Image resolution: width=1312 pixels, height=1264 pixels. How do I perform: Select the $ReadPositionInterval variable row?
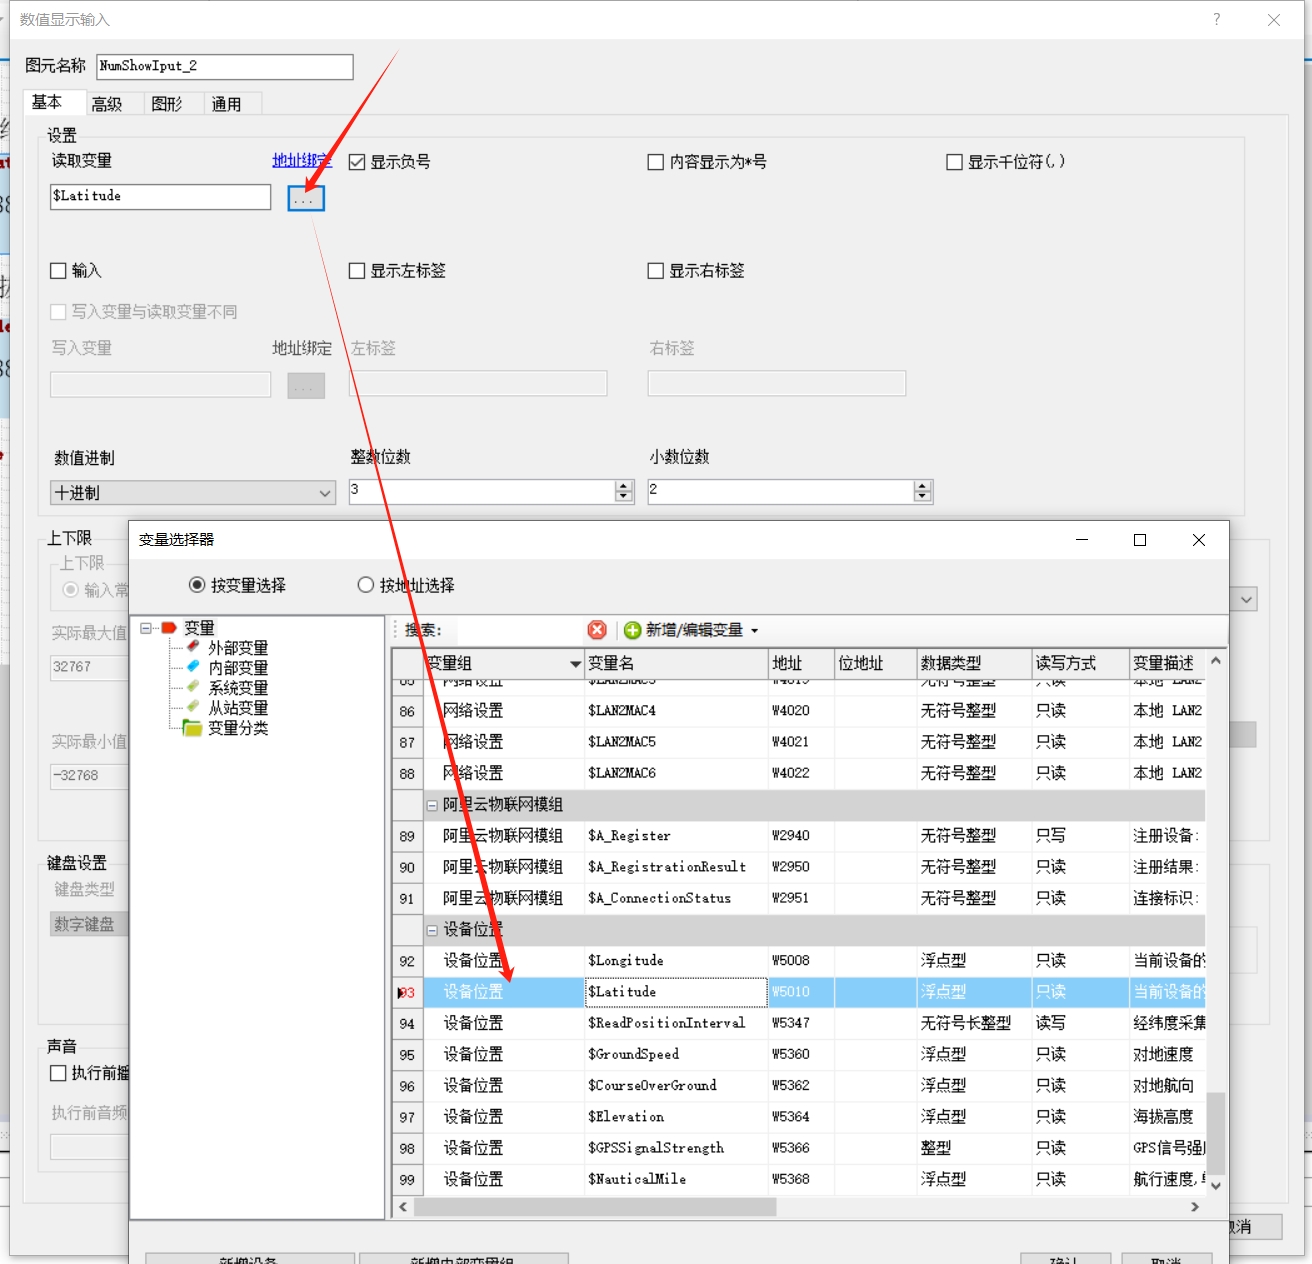799,1023
